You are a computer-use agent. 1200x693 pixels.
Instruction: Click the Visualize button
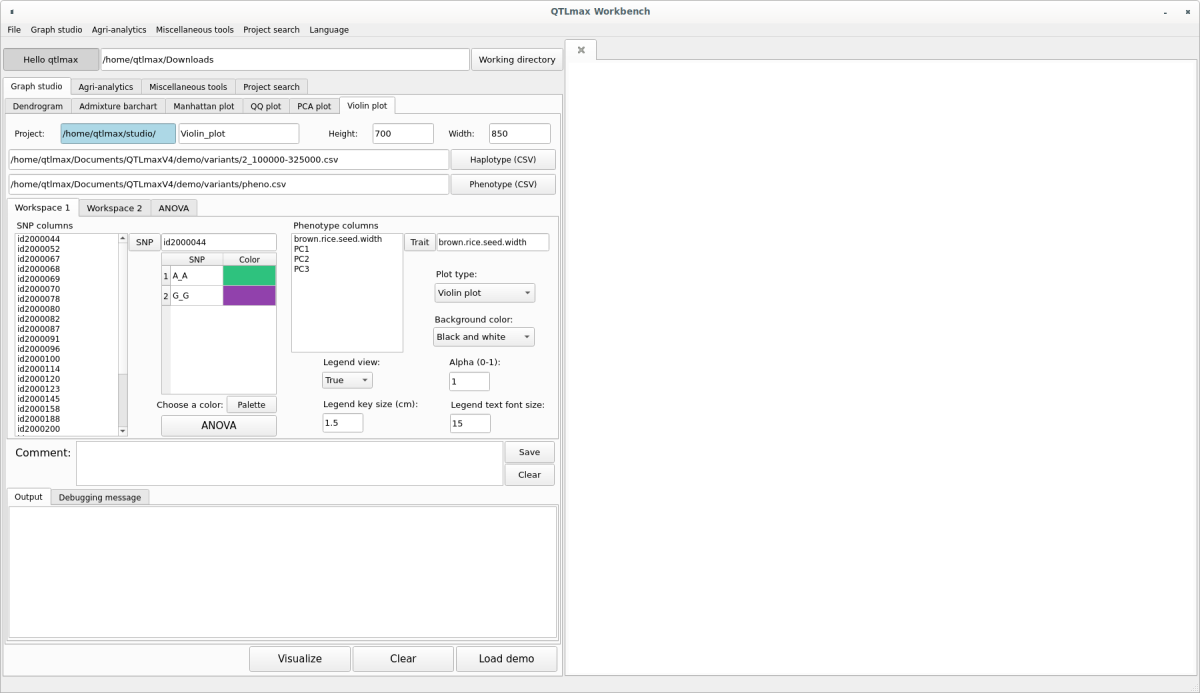coord(300,659)
